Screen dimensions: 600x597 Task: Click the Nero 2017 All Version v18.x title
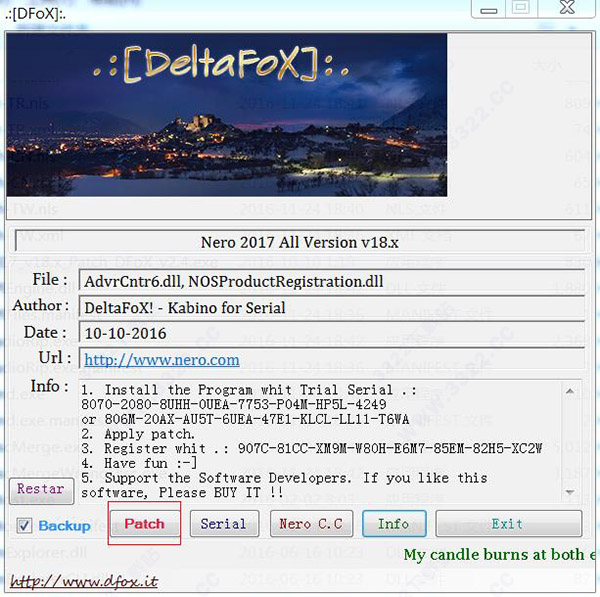300,242
